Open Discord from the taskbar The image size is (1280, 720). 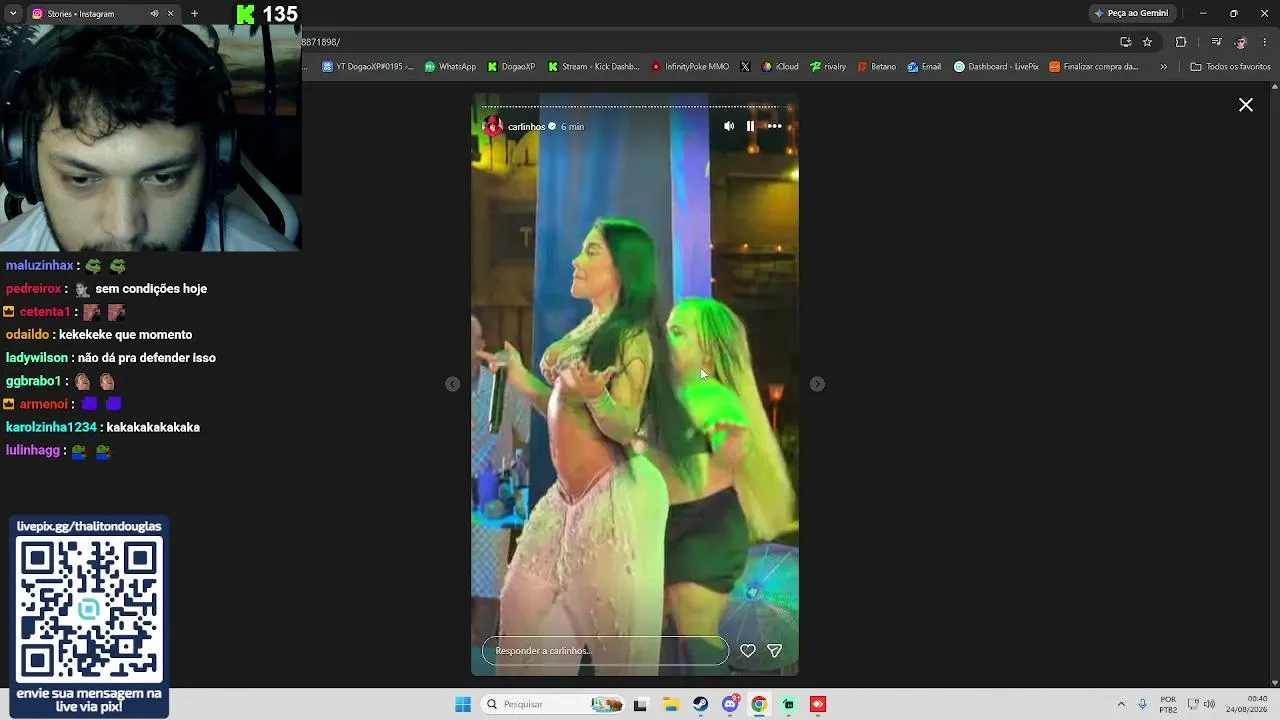731,704
